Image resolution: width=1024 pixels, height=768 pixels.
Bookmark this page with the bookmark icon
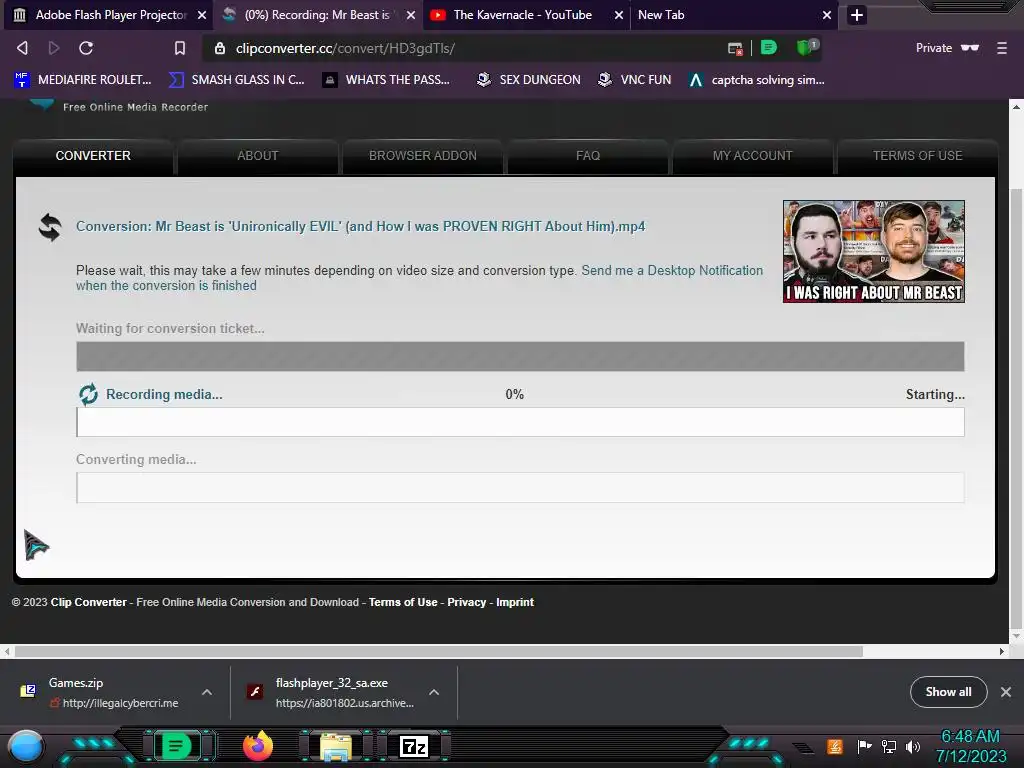[180, 48]
